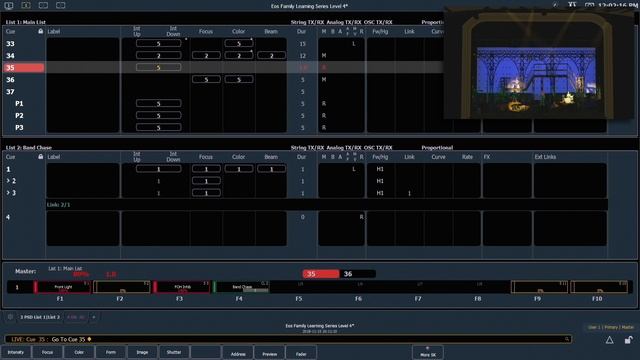Click the unlocked padlock icon at bottom right
Screen dimensions: 640x360
click(x=629, y=340)
